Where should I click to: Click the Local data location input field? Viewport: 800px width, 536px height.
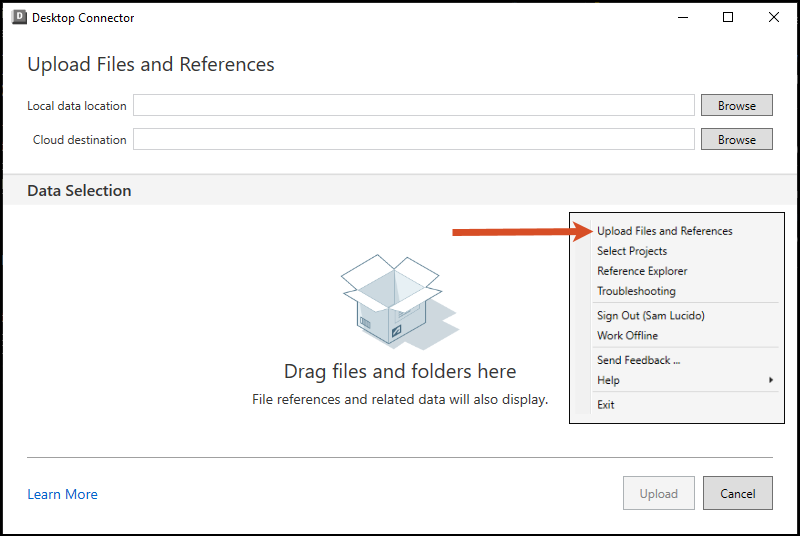tap(414, 106)
